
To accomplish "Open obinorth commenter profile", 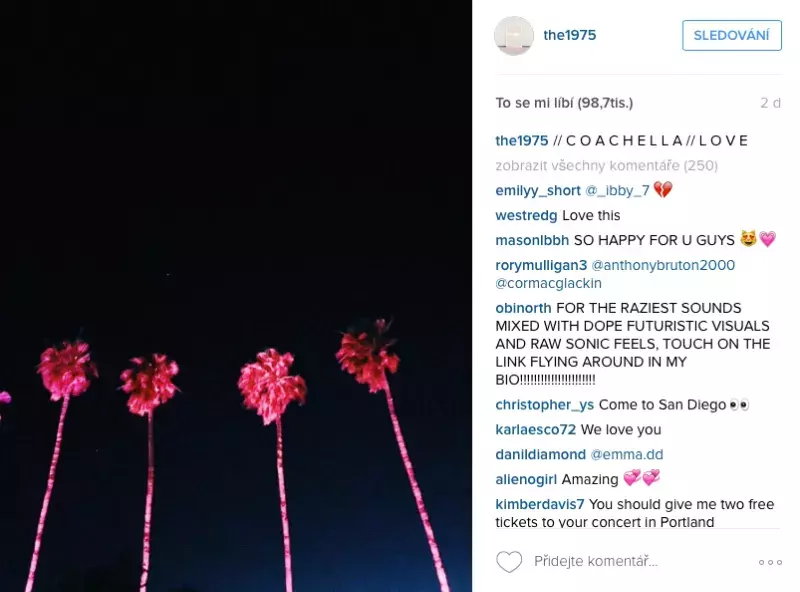I will [x=523, y=308].
